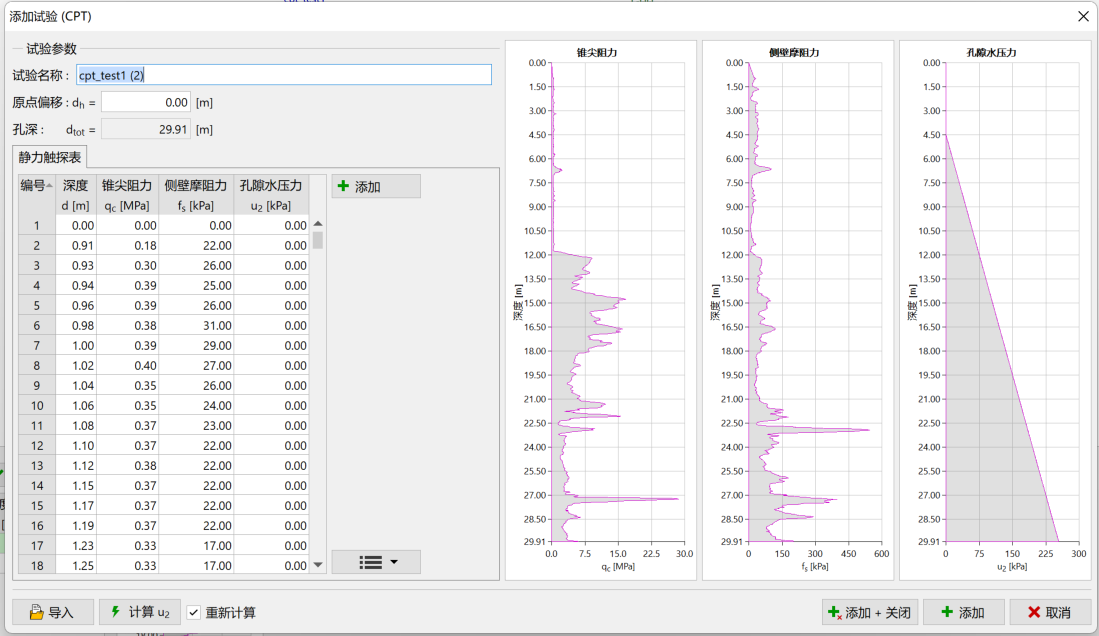This screenshot has height=636, width=1099.
Task: Click the 取消 cancel button
Action: [x=1049, y=612]
